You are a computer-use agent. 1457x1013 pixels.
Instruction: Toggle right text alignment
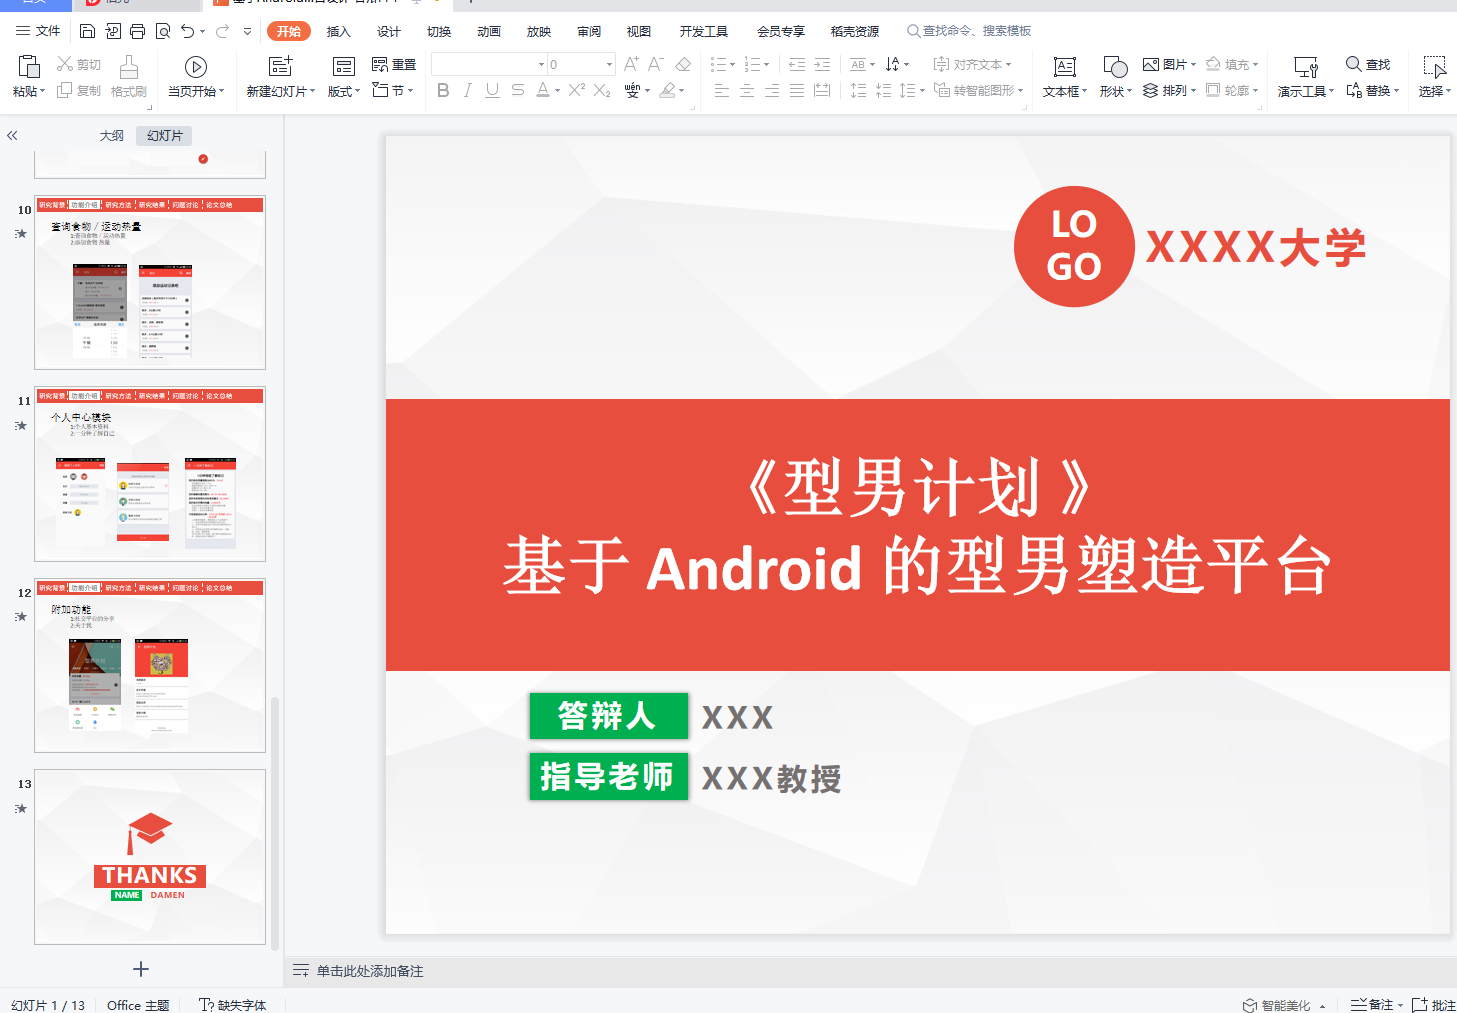[x=772, y=90]
